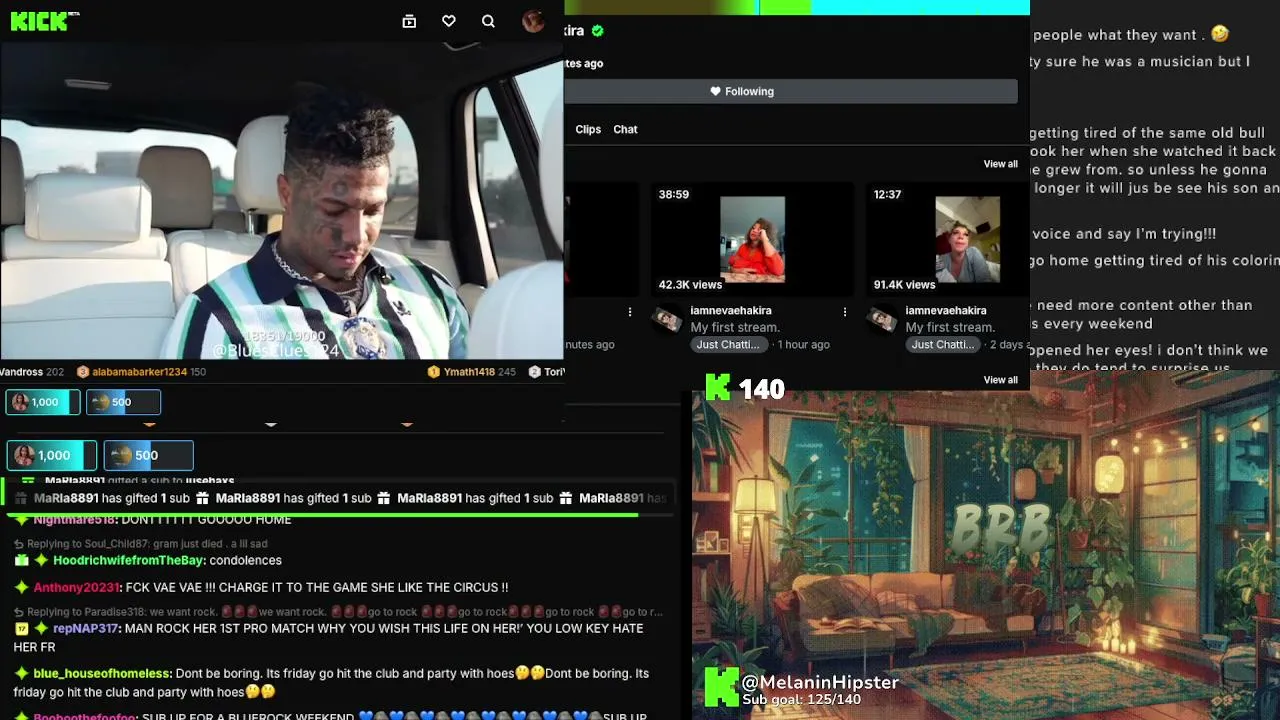
Task: Click Just Chatting tag on the 2 days ago video
Action: [x=942, y=345]
